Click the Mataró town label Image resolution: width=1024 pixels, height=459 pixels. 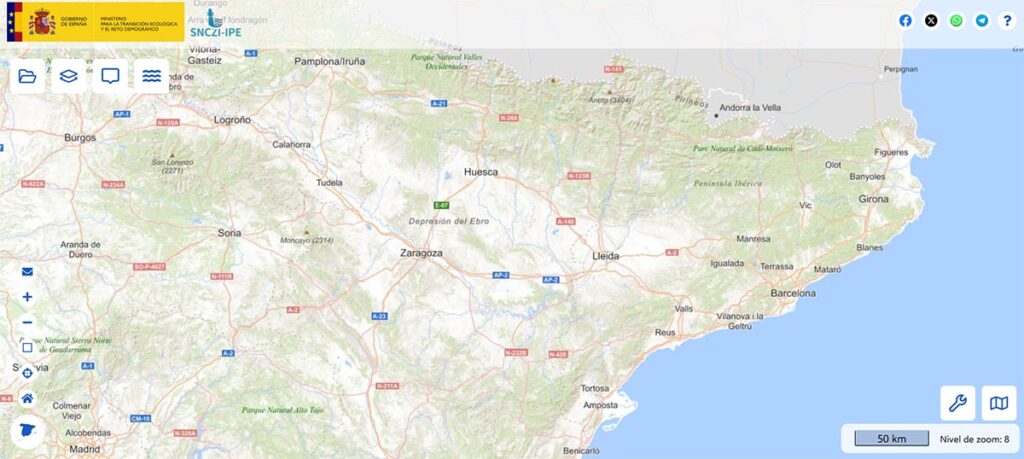[827, 269]
